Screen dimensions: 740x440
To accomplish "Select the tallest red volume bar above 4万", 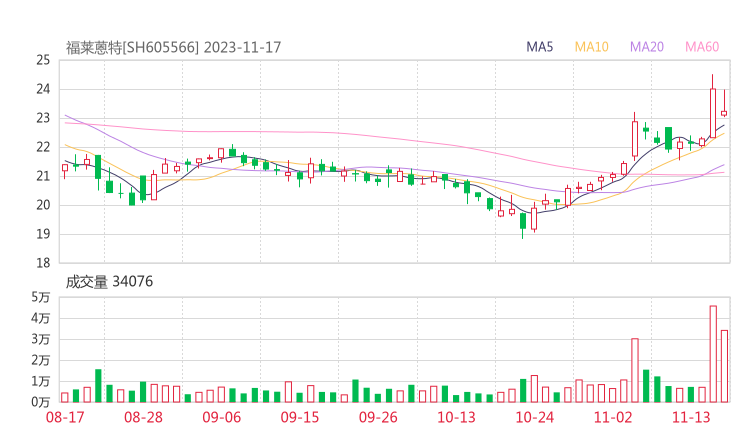I will tap(713, 354).
